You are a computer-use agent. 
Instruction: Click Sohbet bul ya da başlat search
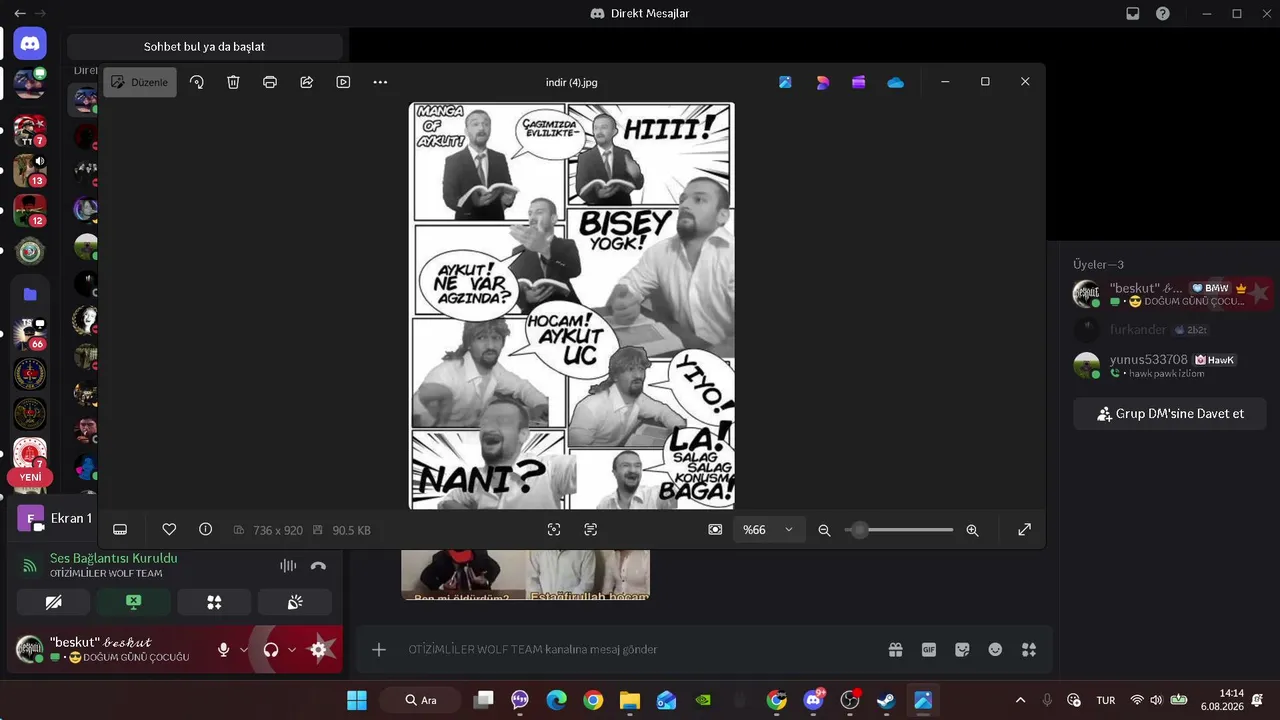tap(204, 46)
